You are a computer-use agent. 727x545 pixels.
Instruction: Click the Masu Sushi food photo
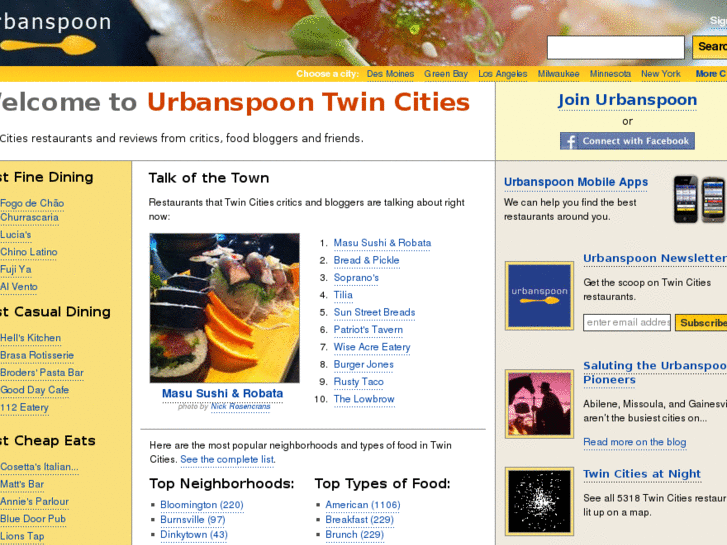coord(224,308)
